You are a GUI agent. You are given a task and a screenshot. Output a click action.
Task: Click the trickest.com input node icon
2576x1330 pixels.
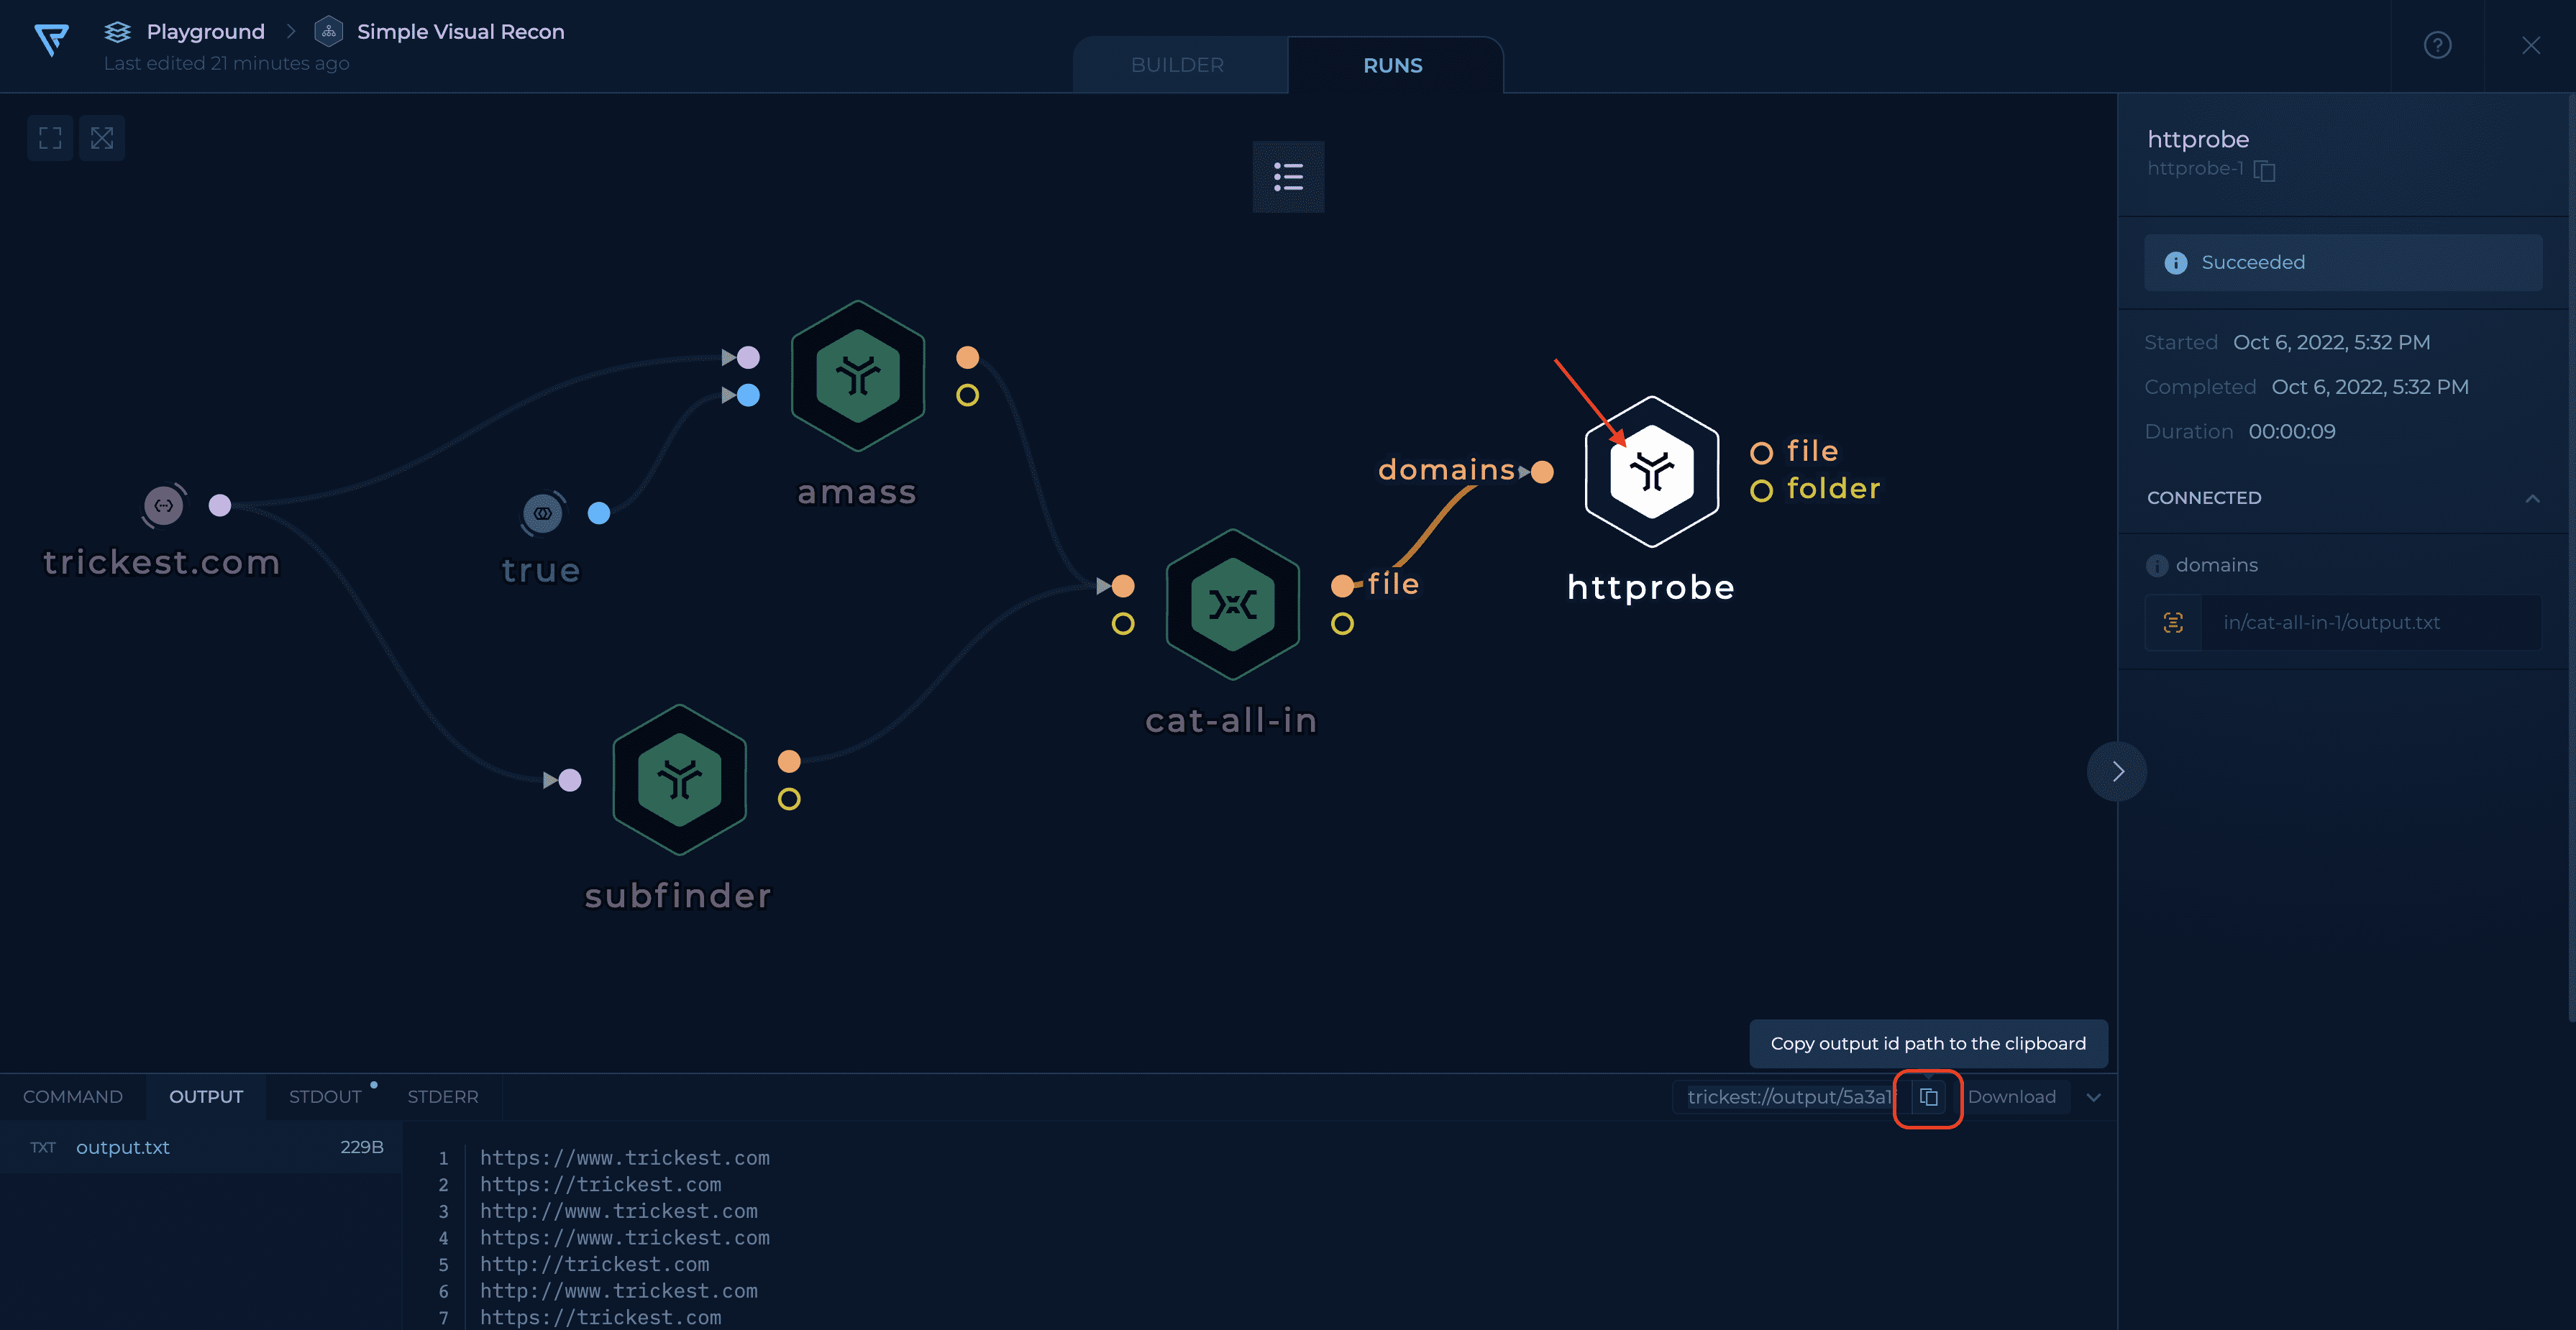(164, 506)
